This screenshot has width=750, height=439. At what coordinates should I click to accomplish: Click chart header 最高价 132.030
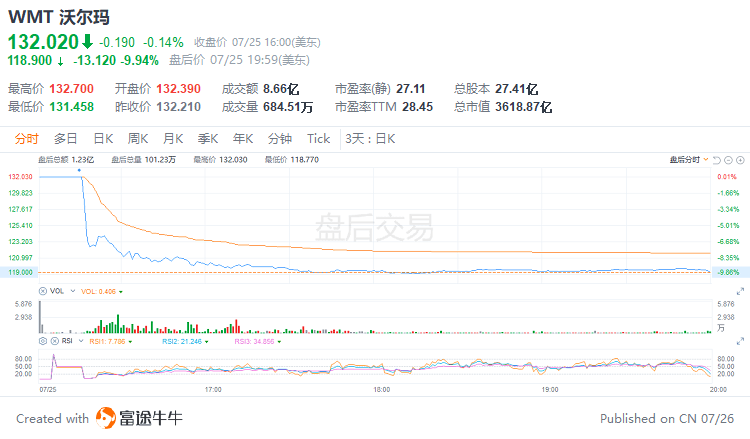pyautogui.click(x=220, y=160)
